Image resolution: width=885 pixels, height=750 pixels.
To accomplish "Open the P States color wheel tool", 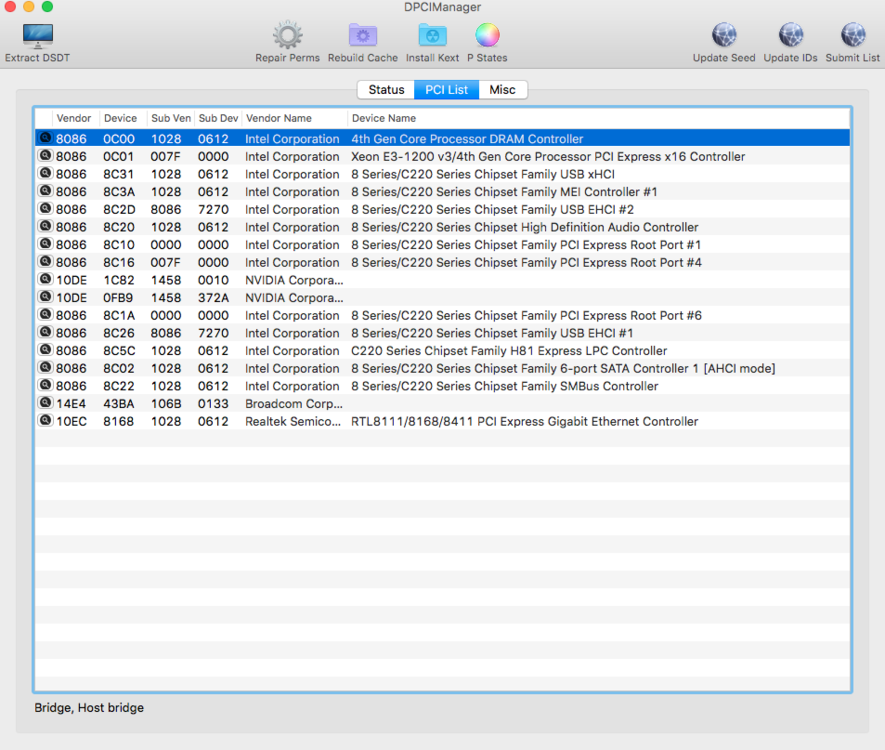I will click(x=487, y=36).
